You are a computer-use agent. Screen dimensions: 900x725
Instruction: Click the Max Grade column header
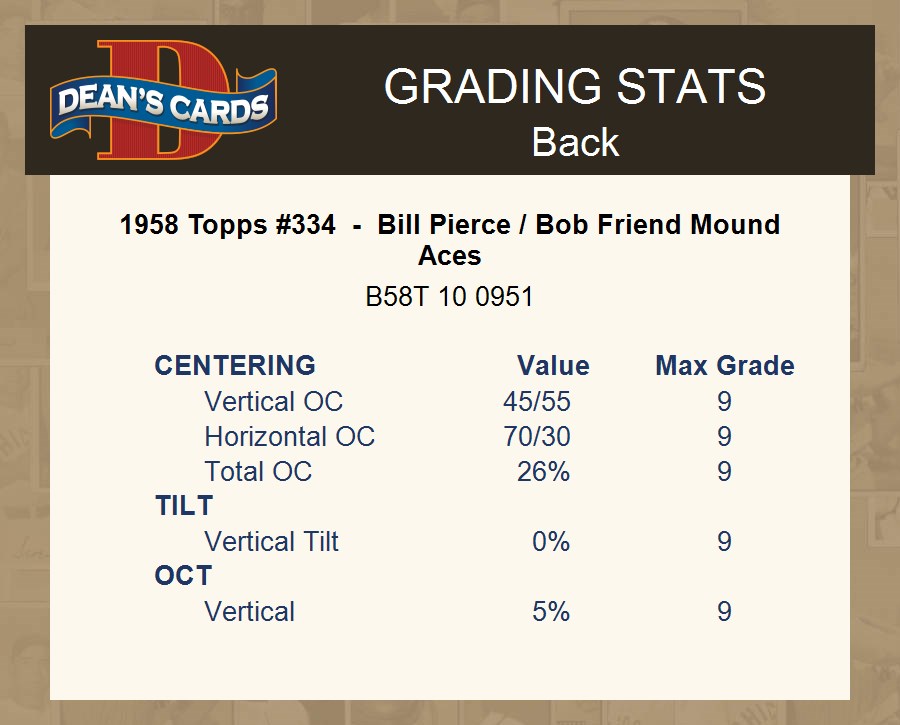(x=724, y=366)
